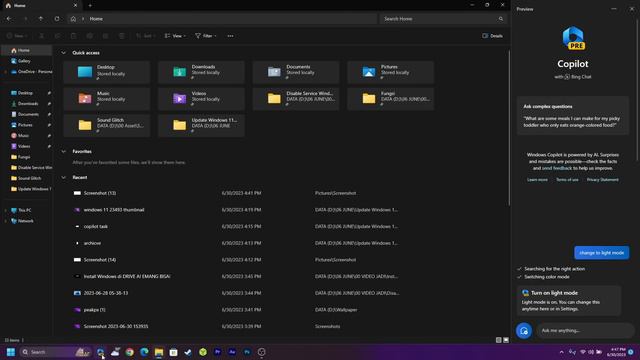Expand the Network tree node
The width and height of the screenshot is (640, 360).
[5, 221]
